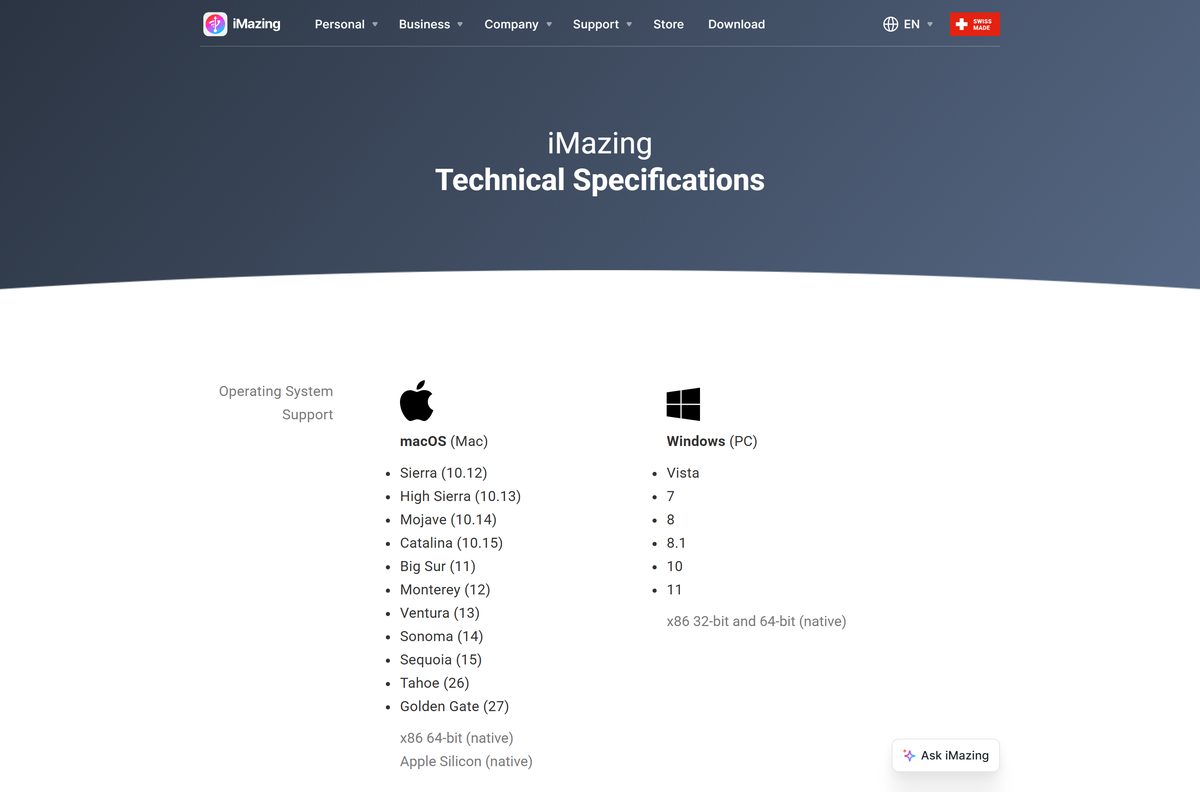This screenshot has width=1200, height=792.
Task: Click the Apple Silicon (native) text
Action: [466, 762]
